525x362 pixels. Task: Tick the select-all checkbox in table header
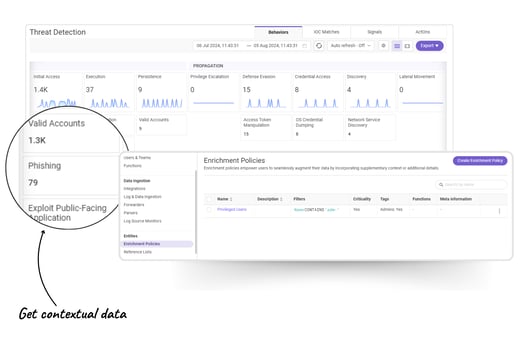(209, 199)
